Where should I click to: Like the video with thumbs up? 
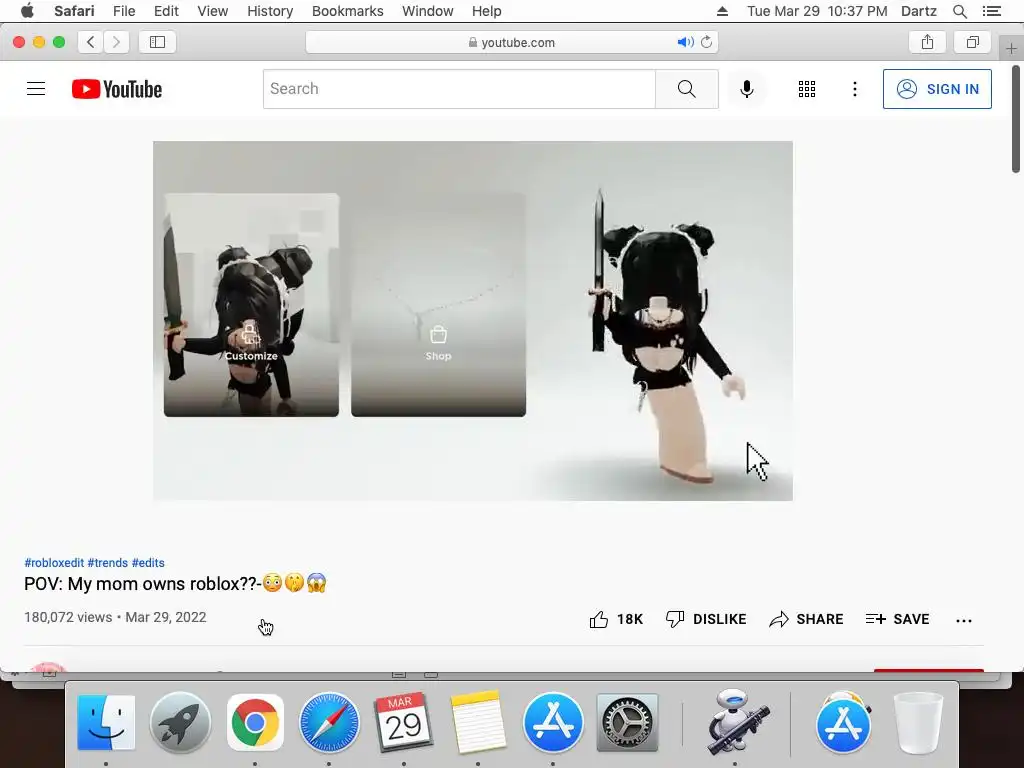click(616, 619)
